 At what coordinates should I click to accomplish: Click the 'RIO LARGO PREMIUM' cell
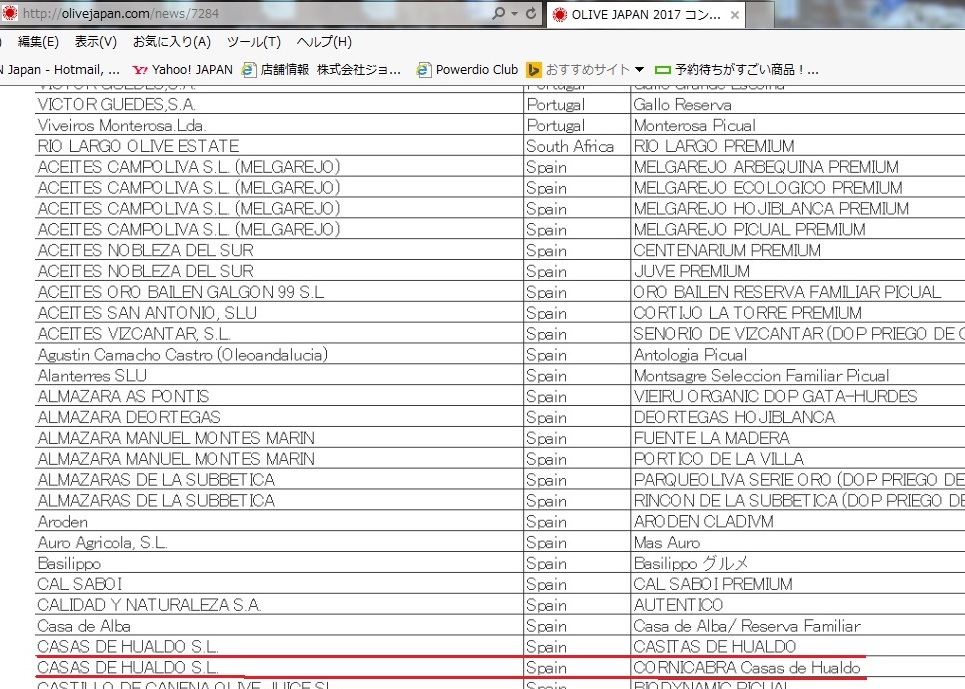point(798,146)
